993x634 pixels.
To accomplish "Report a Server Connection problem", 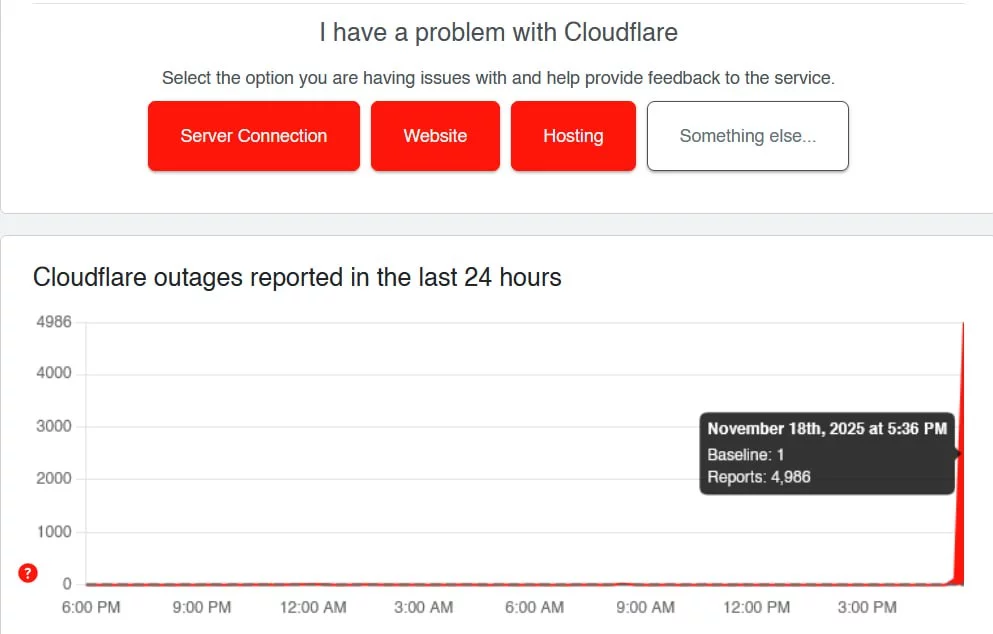I will coord(254,136).
